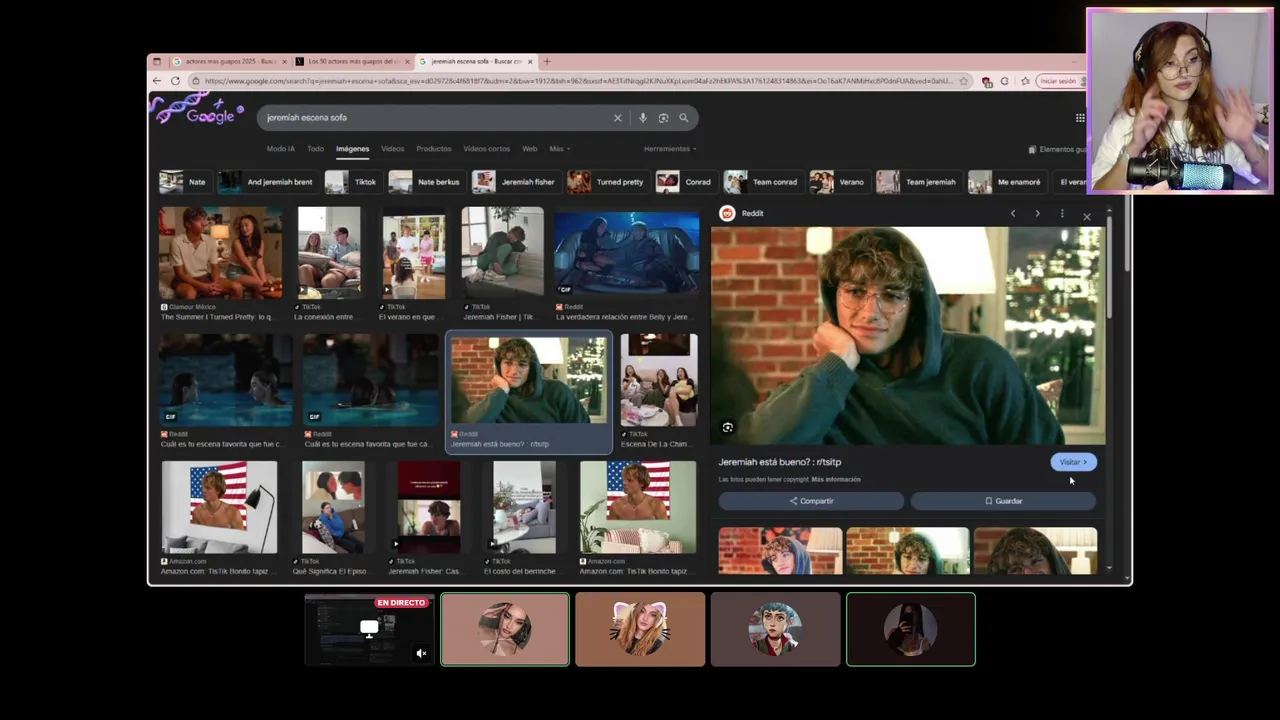Click the Iniciar sesión button
This screenshot has width=1280, height=720.
click(x=1060, y=81)
